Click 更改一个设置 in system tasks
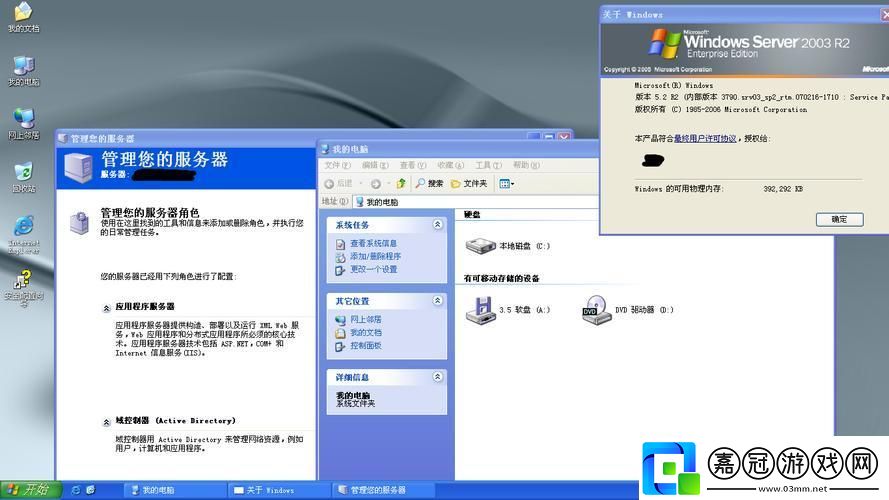The width and height of the screenshot is (889, 500). tap(373, 269)
